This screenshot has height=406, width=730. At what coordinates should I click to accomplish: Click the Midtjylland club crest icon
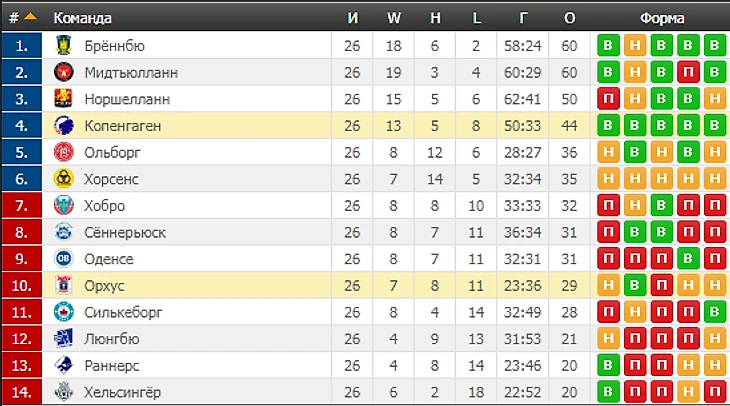coord(64,72)
